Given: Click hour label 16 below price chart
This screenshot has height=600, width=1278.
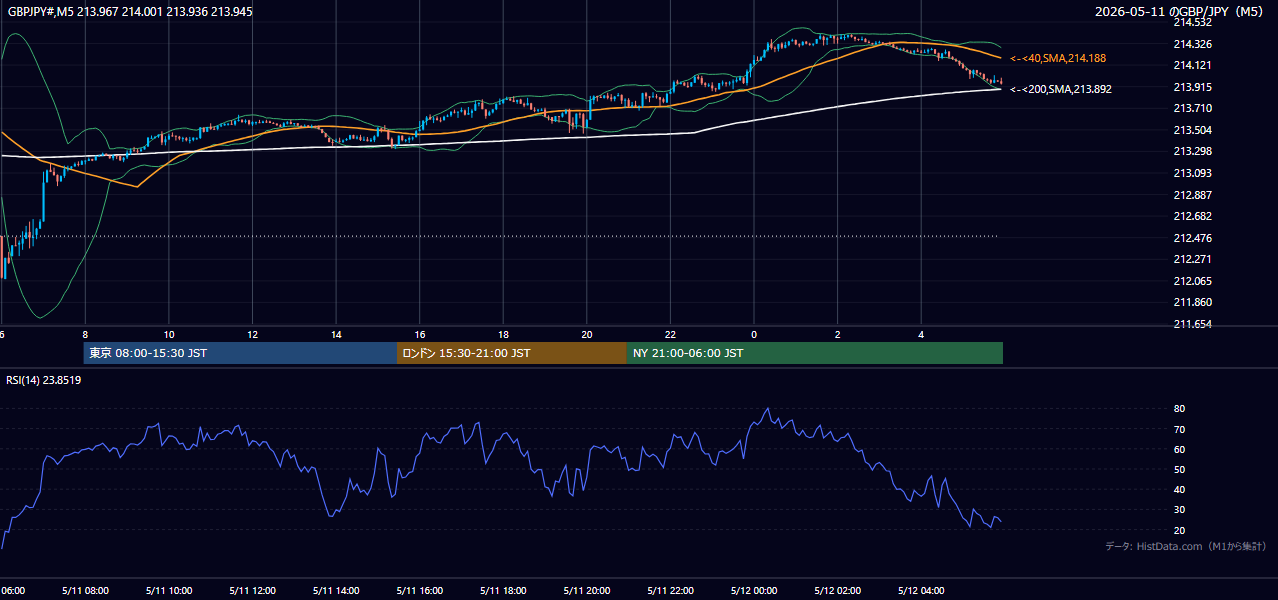Looking at the screenshot, I should [420, 334].
